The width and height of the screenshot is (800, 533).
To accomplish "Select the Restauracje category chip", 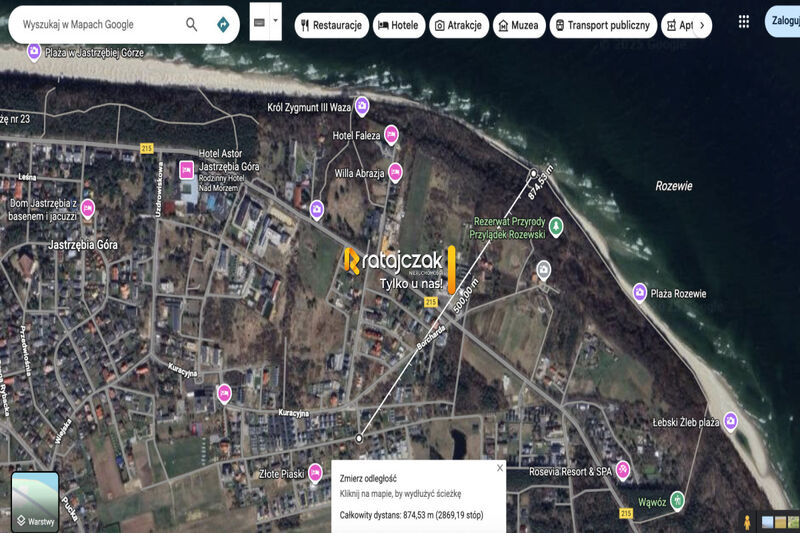I will (332, 25).
